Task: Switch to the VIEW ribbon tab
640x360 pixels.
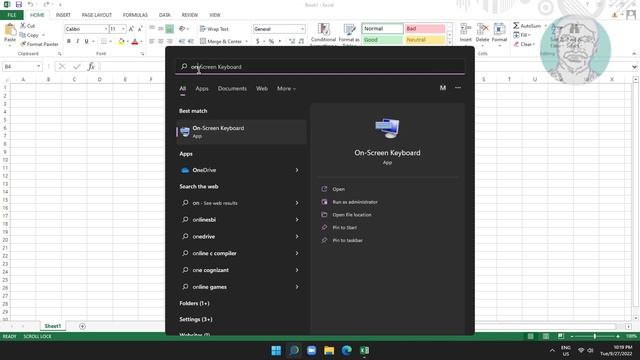Action: 215,15
